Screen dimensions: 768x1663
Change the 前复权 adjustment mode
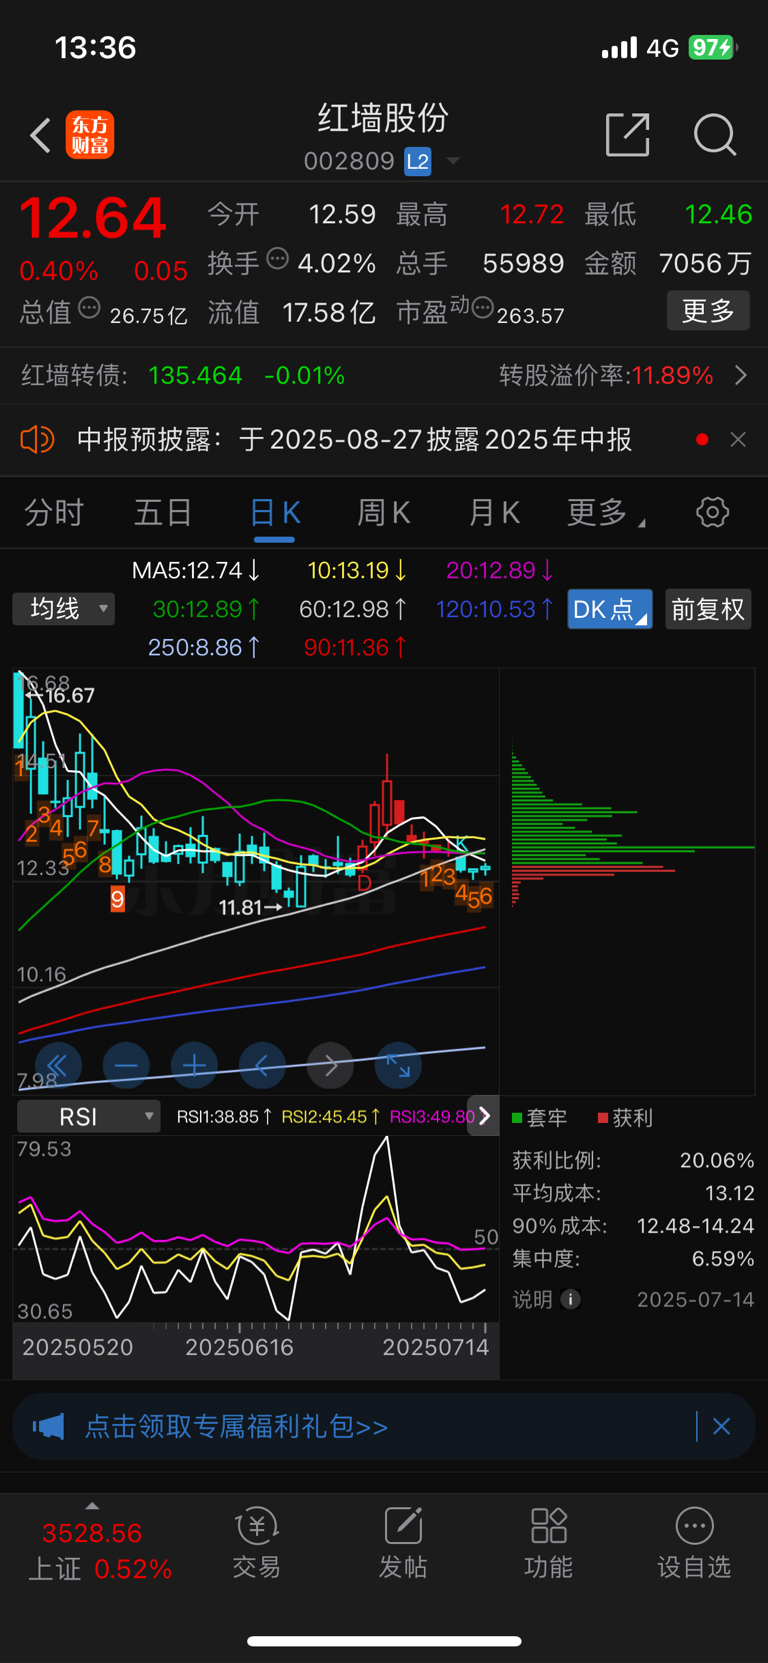[x=708, y=609]
